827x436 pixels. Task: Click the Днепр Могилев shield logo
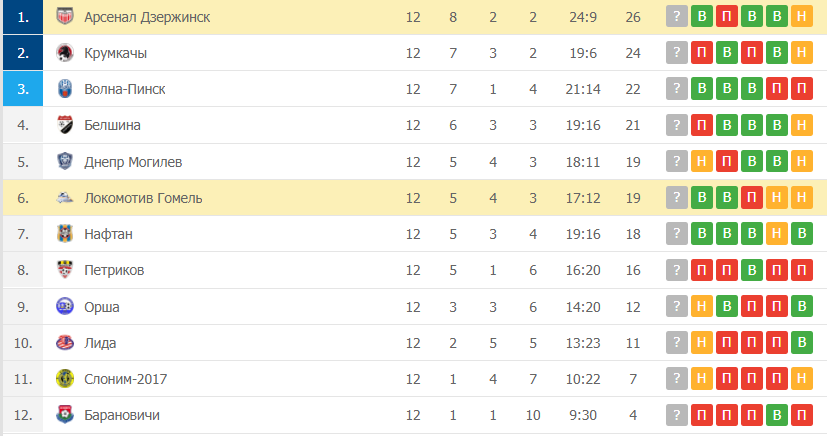[x=65, y=161]
